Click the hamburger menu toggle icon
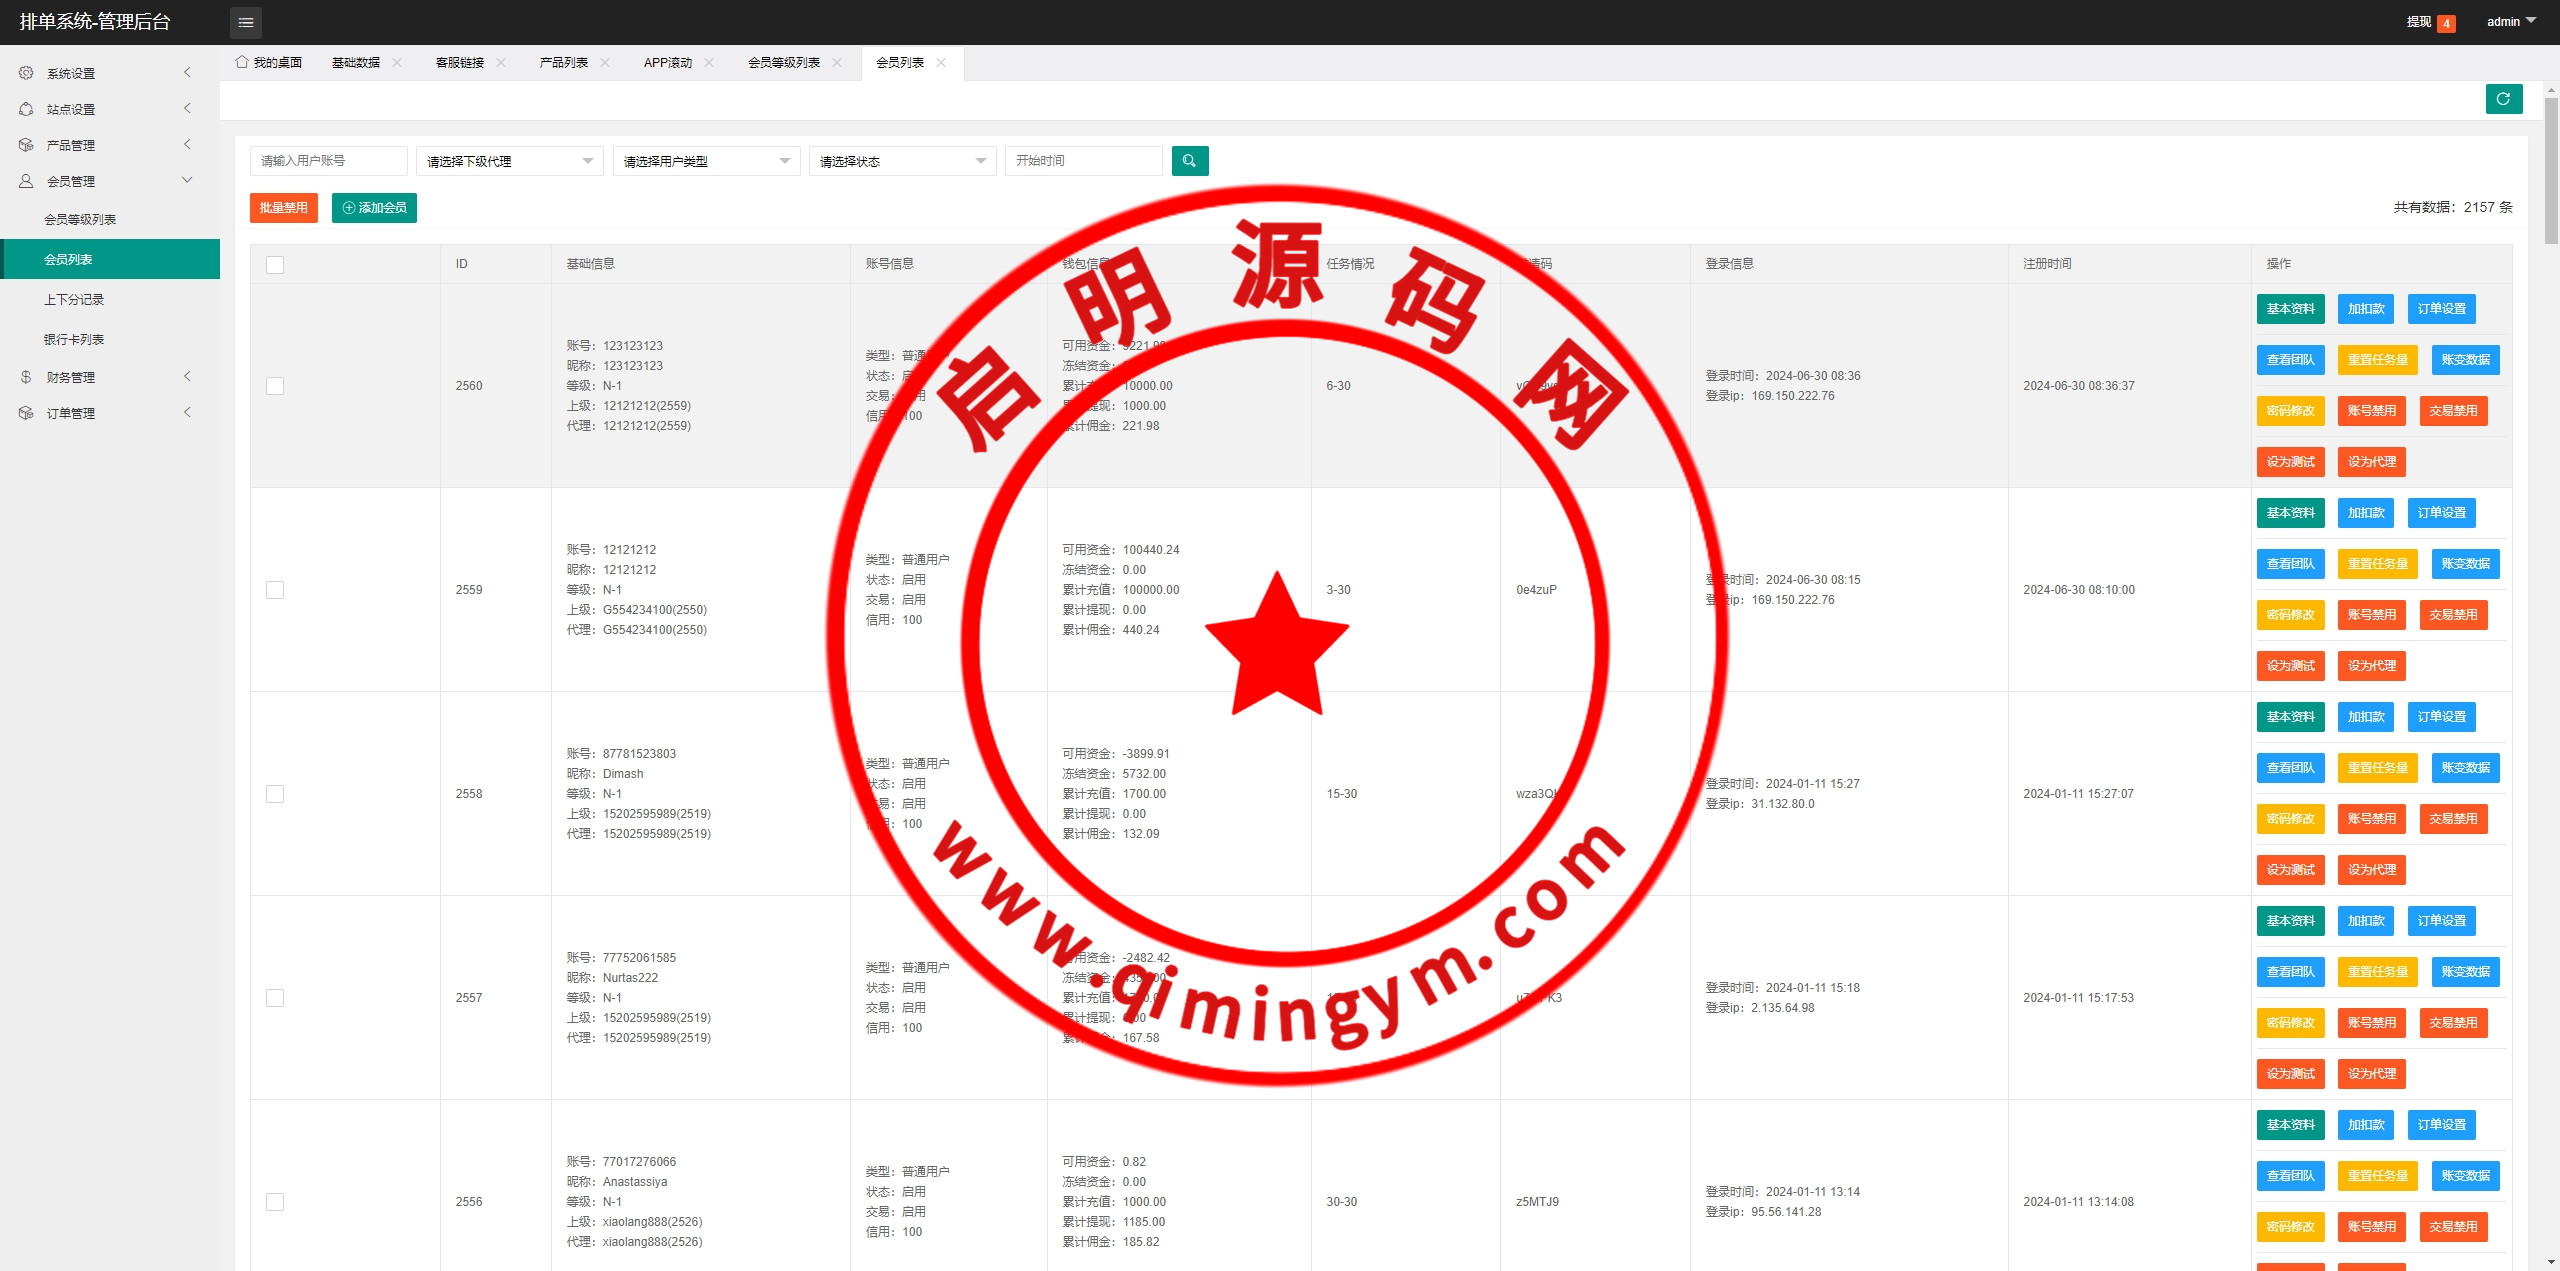The width and height of the screenshot is (2560, 1271). (246, 22)
